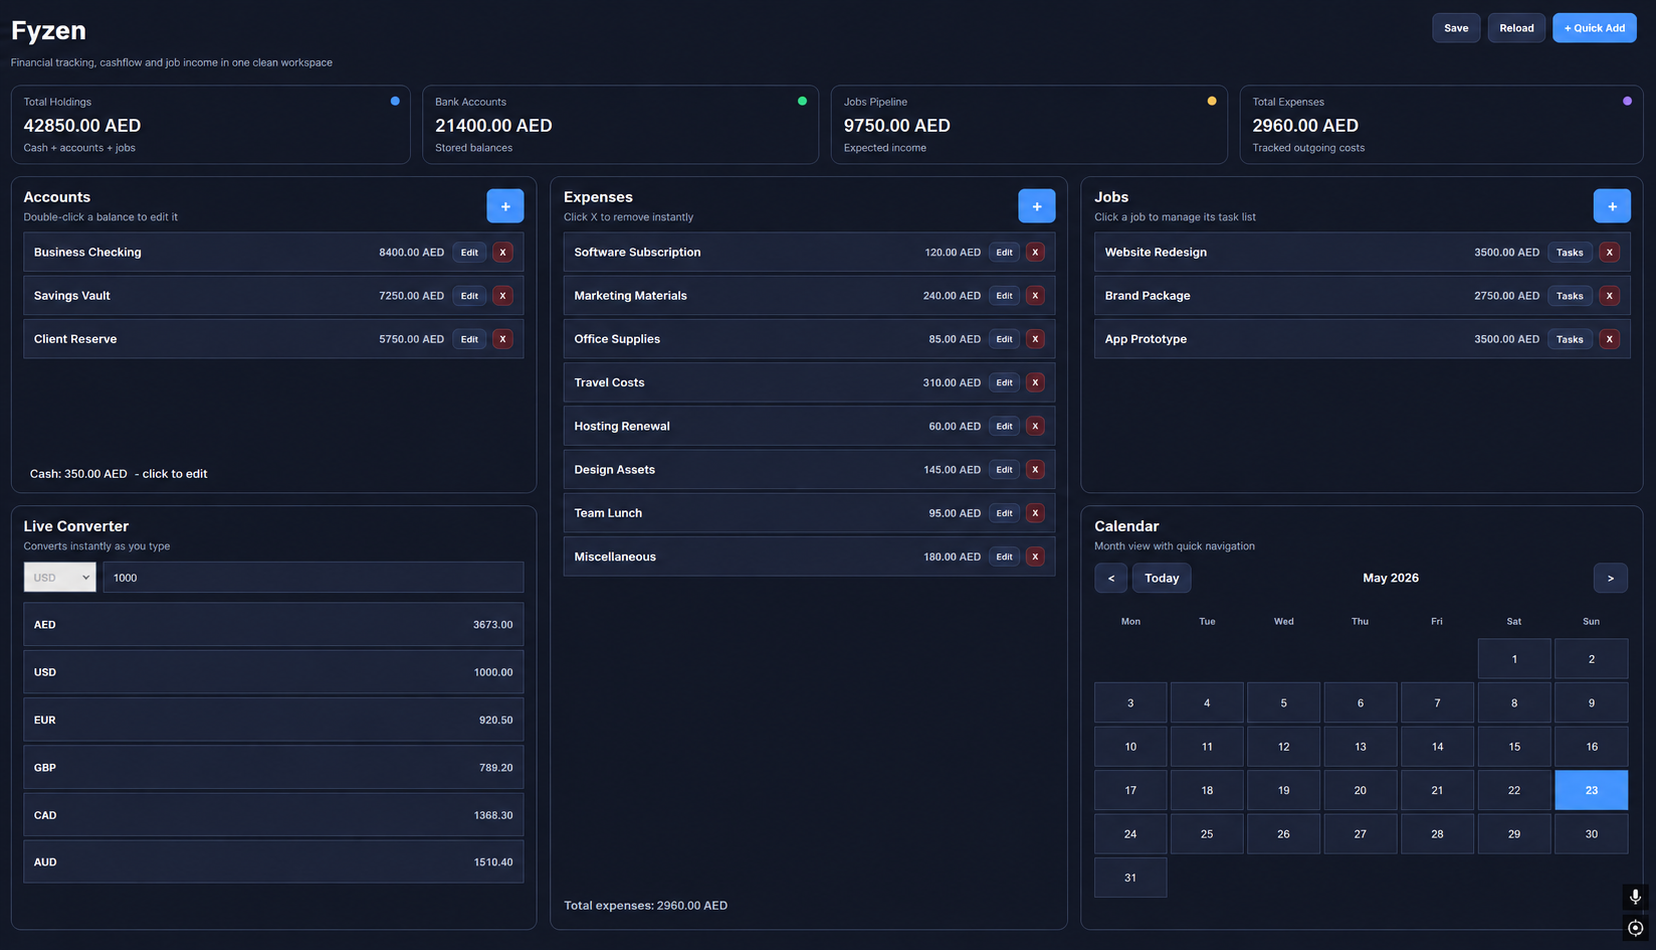Screen dimensions: 1656x950
Task: Edit the Team Lunch expense
Action: (1004, 513)
